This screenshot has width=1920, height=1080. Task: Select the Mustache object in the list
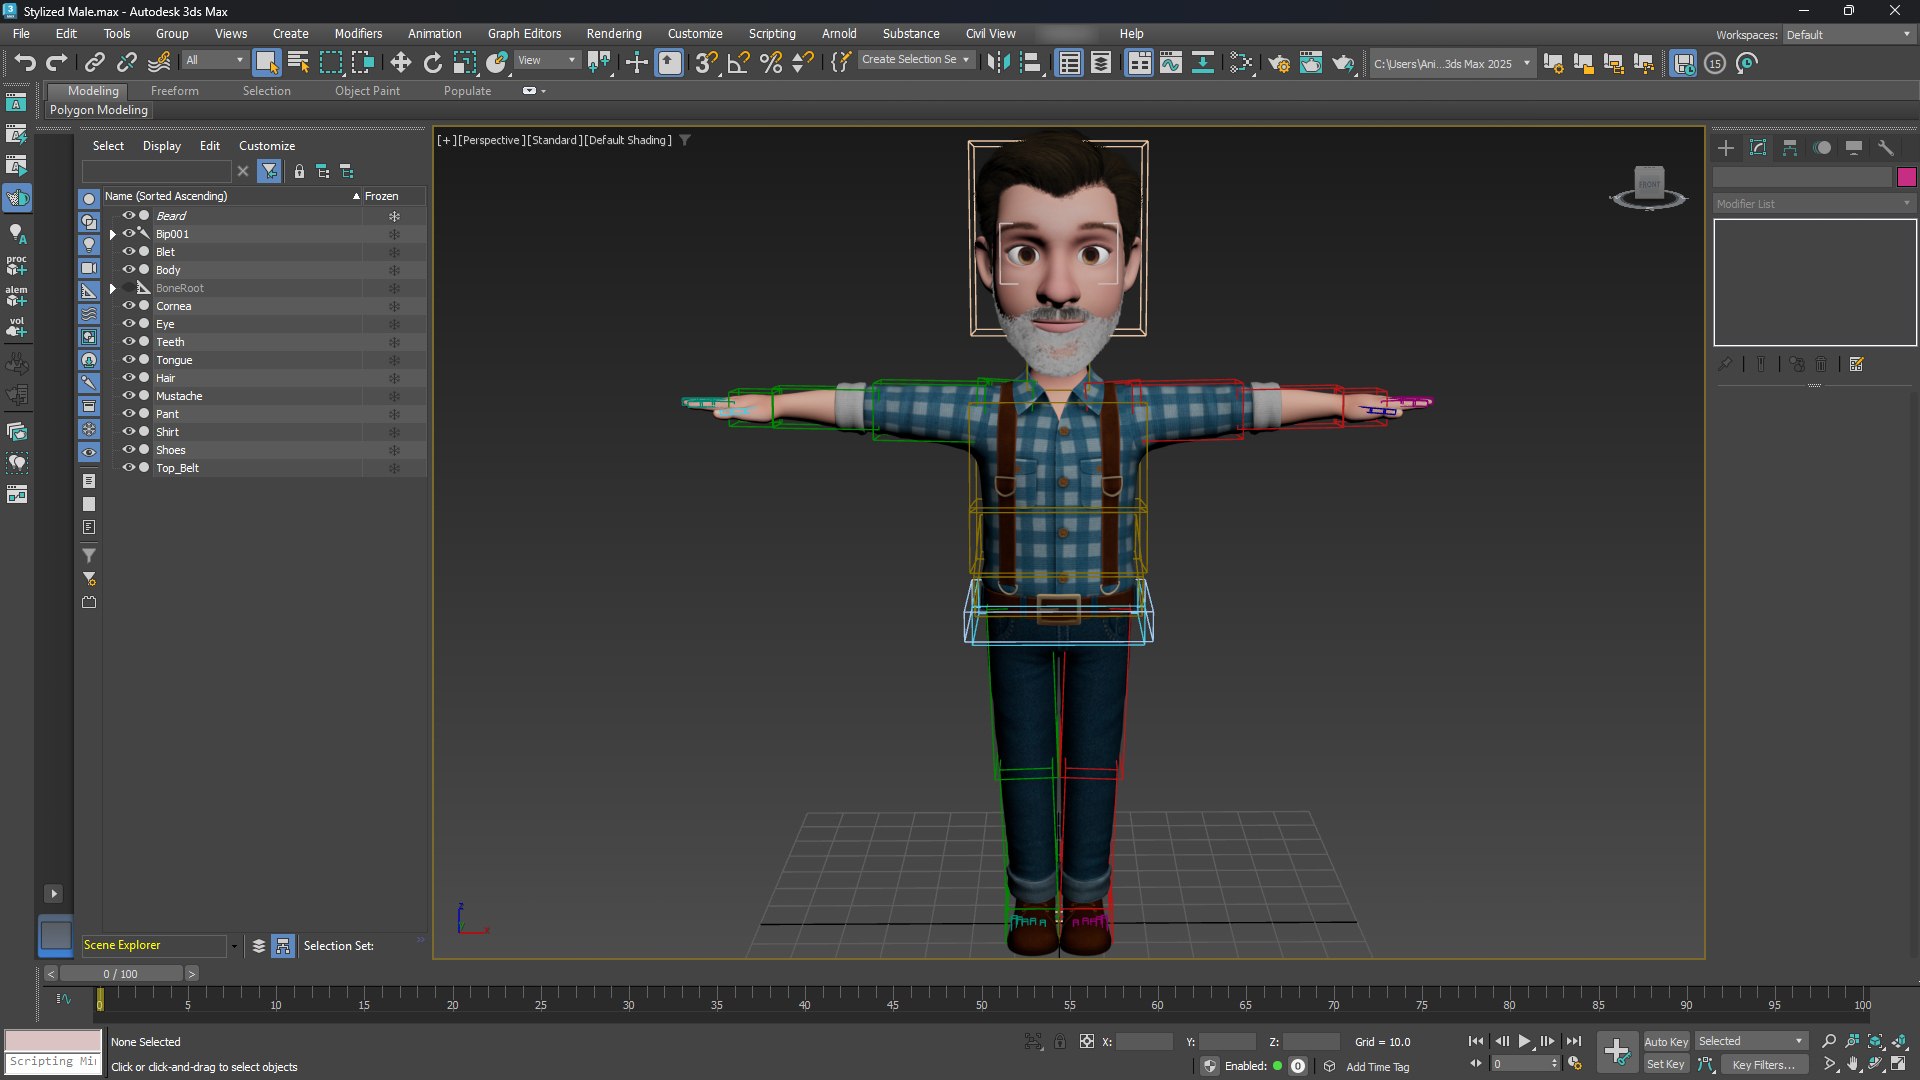click(x=179, y=396)
